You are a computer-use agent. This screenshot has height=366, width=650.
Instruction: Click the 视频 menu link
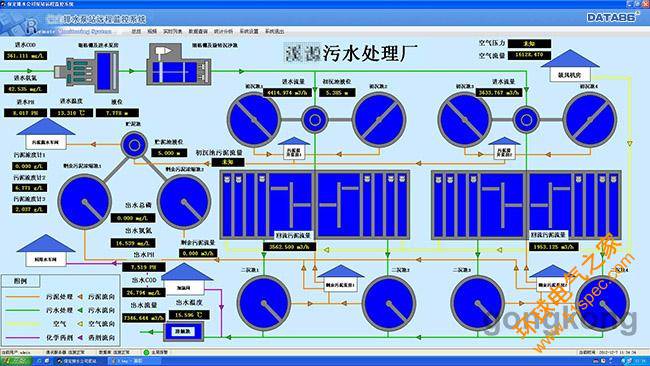(x=152, y=32)
